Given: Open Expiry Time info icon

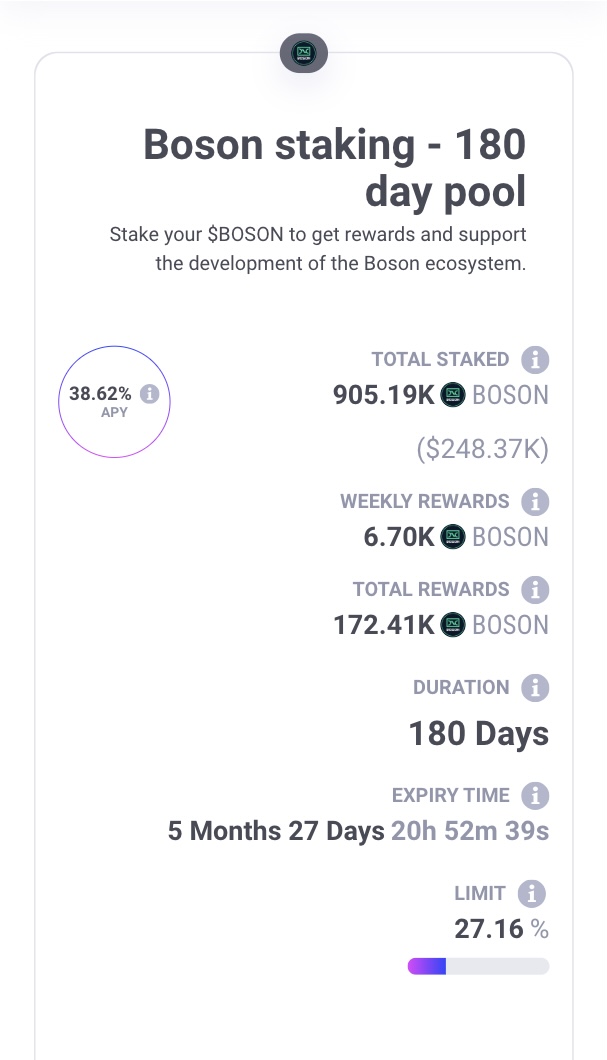Looking at the screenshot, I should pyautogui.click(x=535, y=796).
